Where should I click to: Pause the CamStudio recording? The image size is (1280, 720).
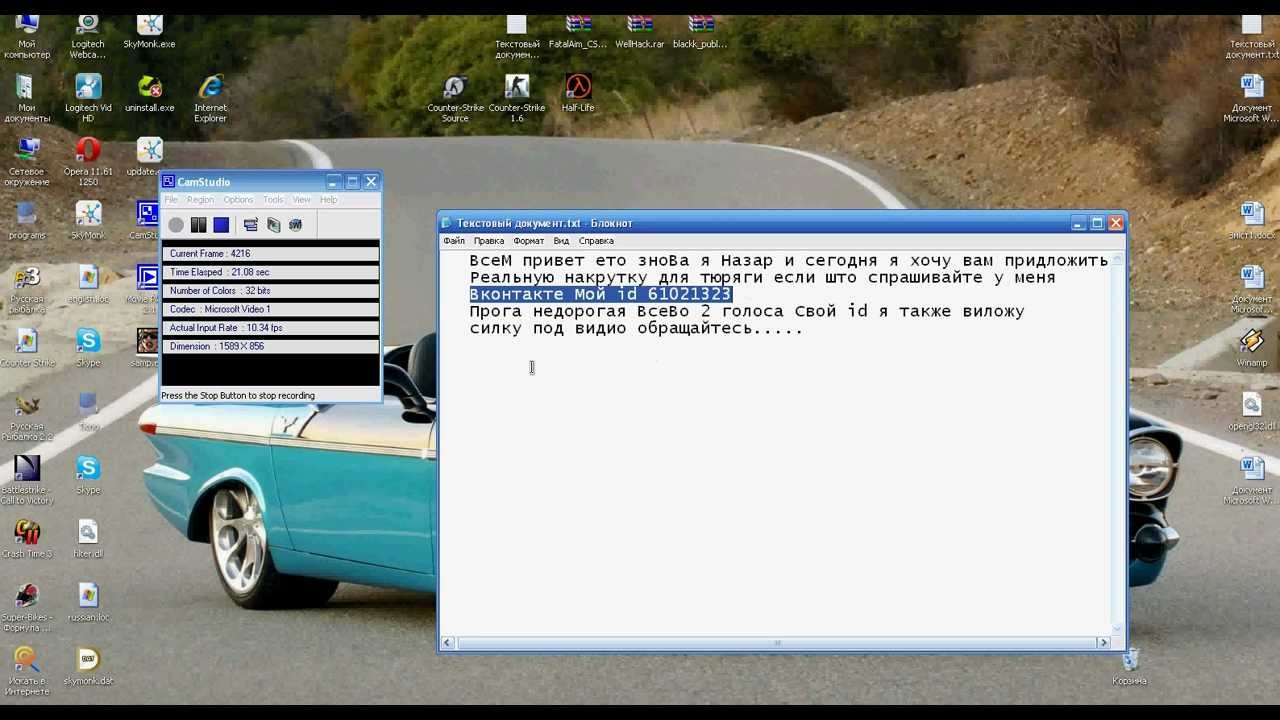tap(199, 225)
